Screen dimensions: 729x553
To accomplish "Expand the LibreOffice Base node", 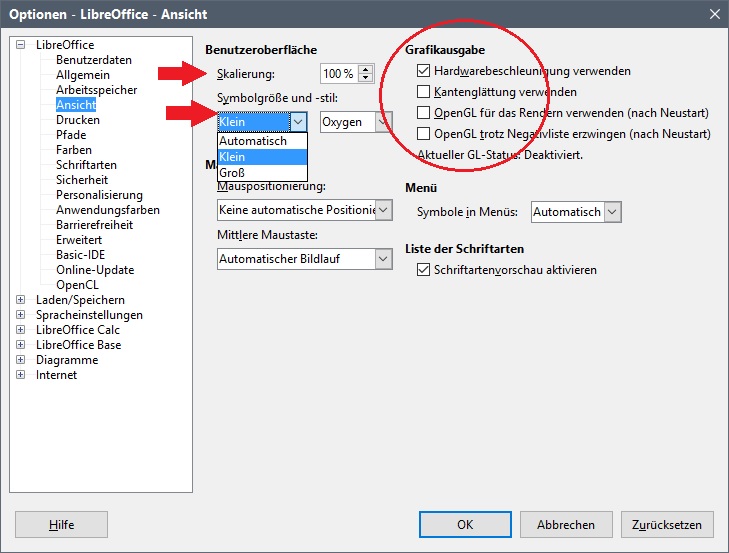I will pos(20,345).
